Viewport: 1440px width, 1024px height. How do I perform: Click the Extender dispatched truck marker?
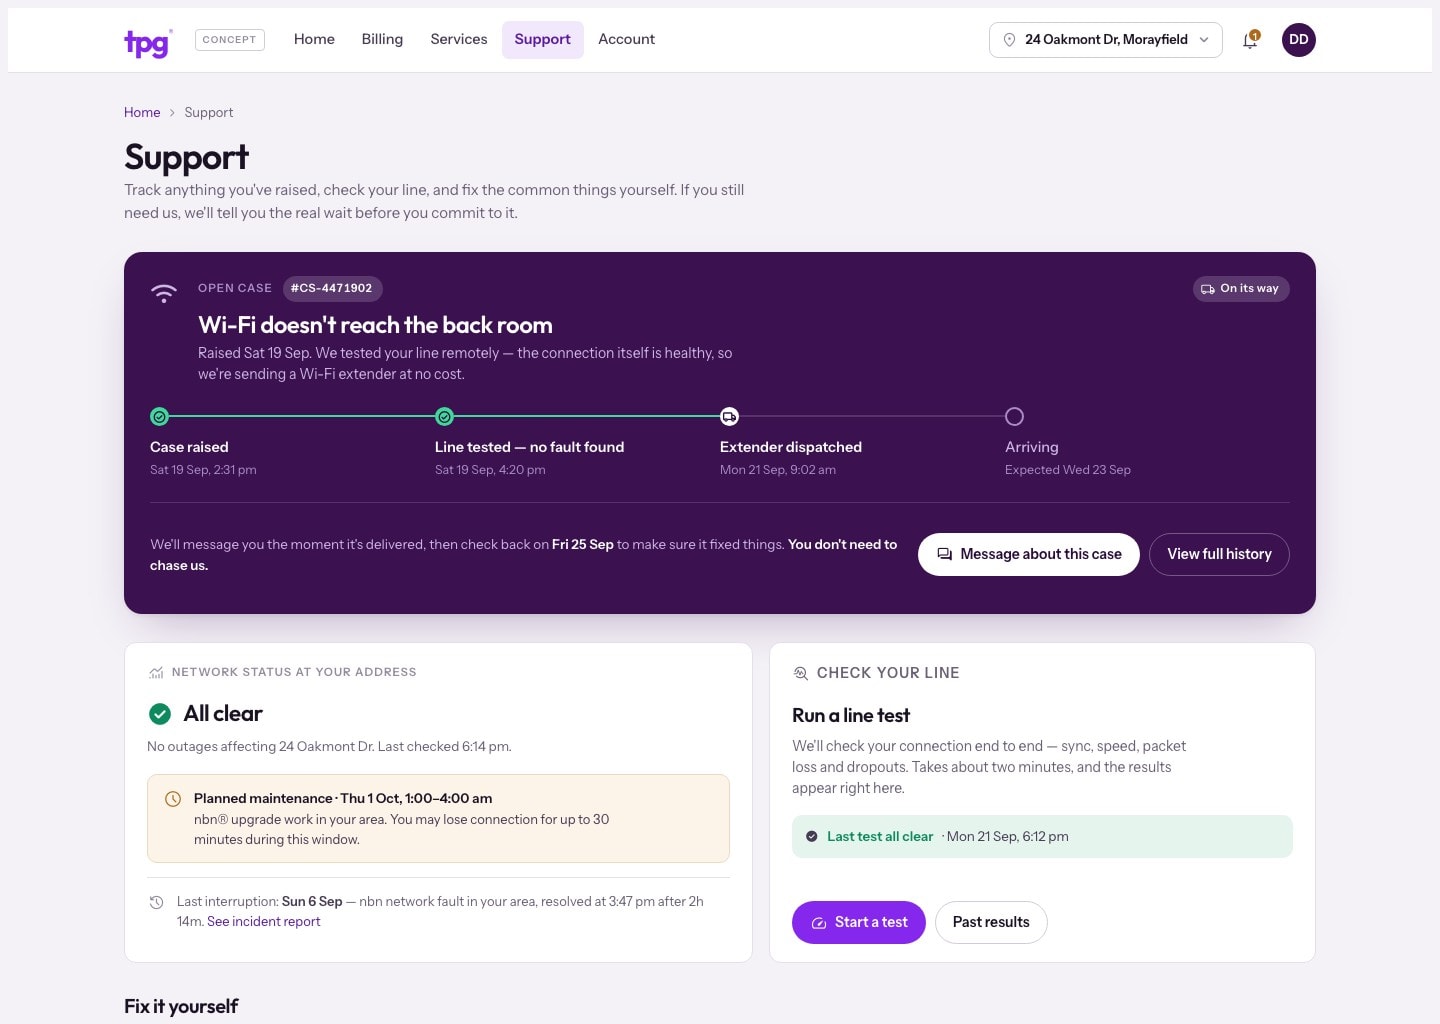click(x=730, y=416)
